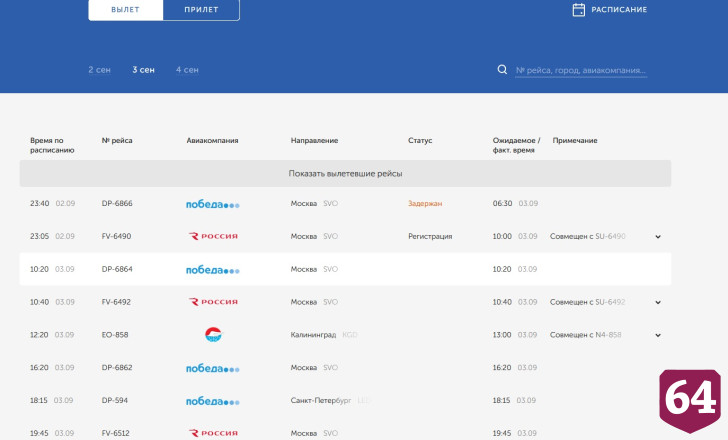Click flight number DP-6862

(117, 368)
